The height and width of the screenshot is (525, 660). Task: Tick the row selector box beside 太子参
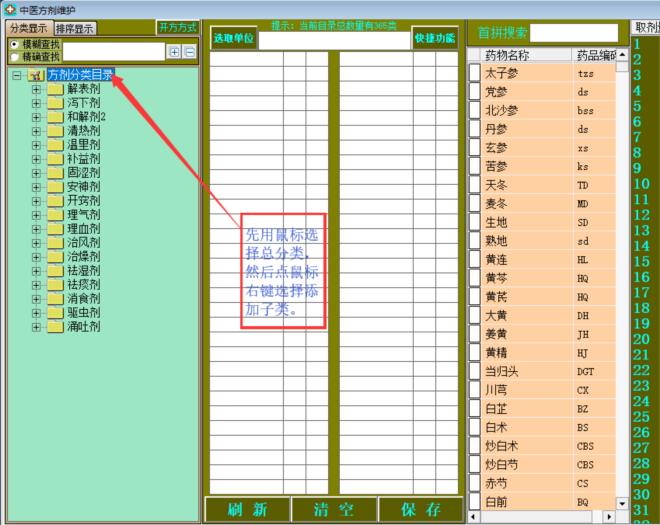tap(474, 73)
